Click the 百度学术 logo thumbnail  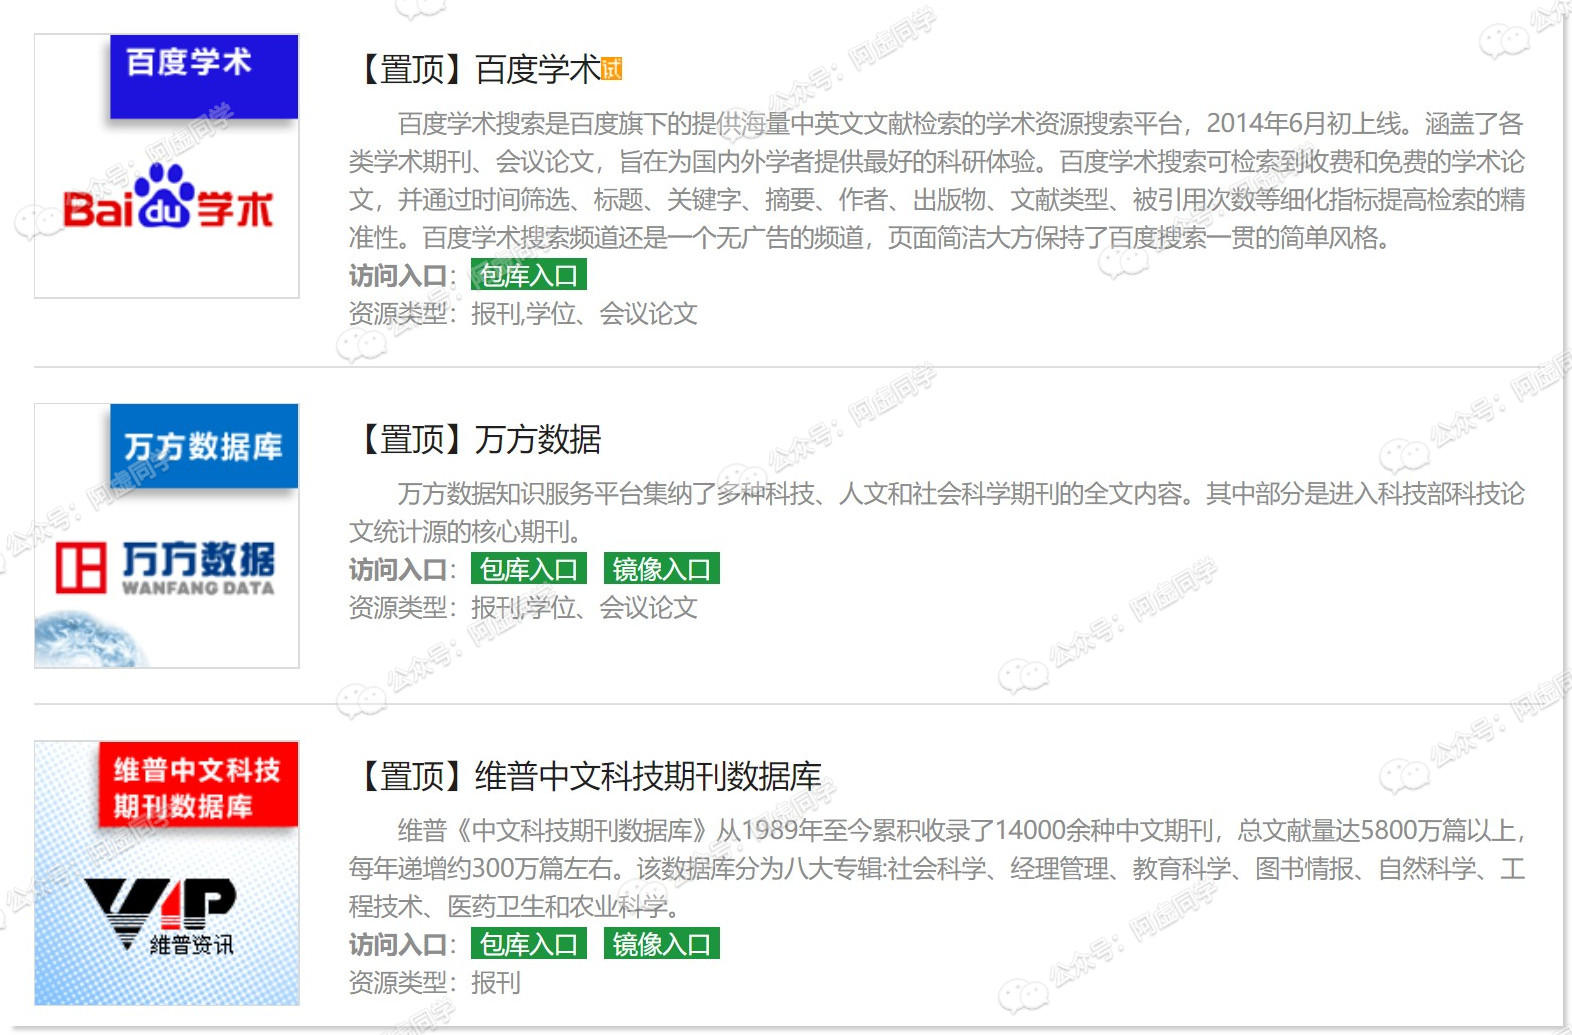click(167, 166)
